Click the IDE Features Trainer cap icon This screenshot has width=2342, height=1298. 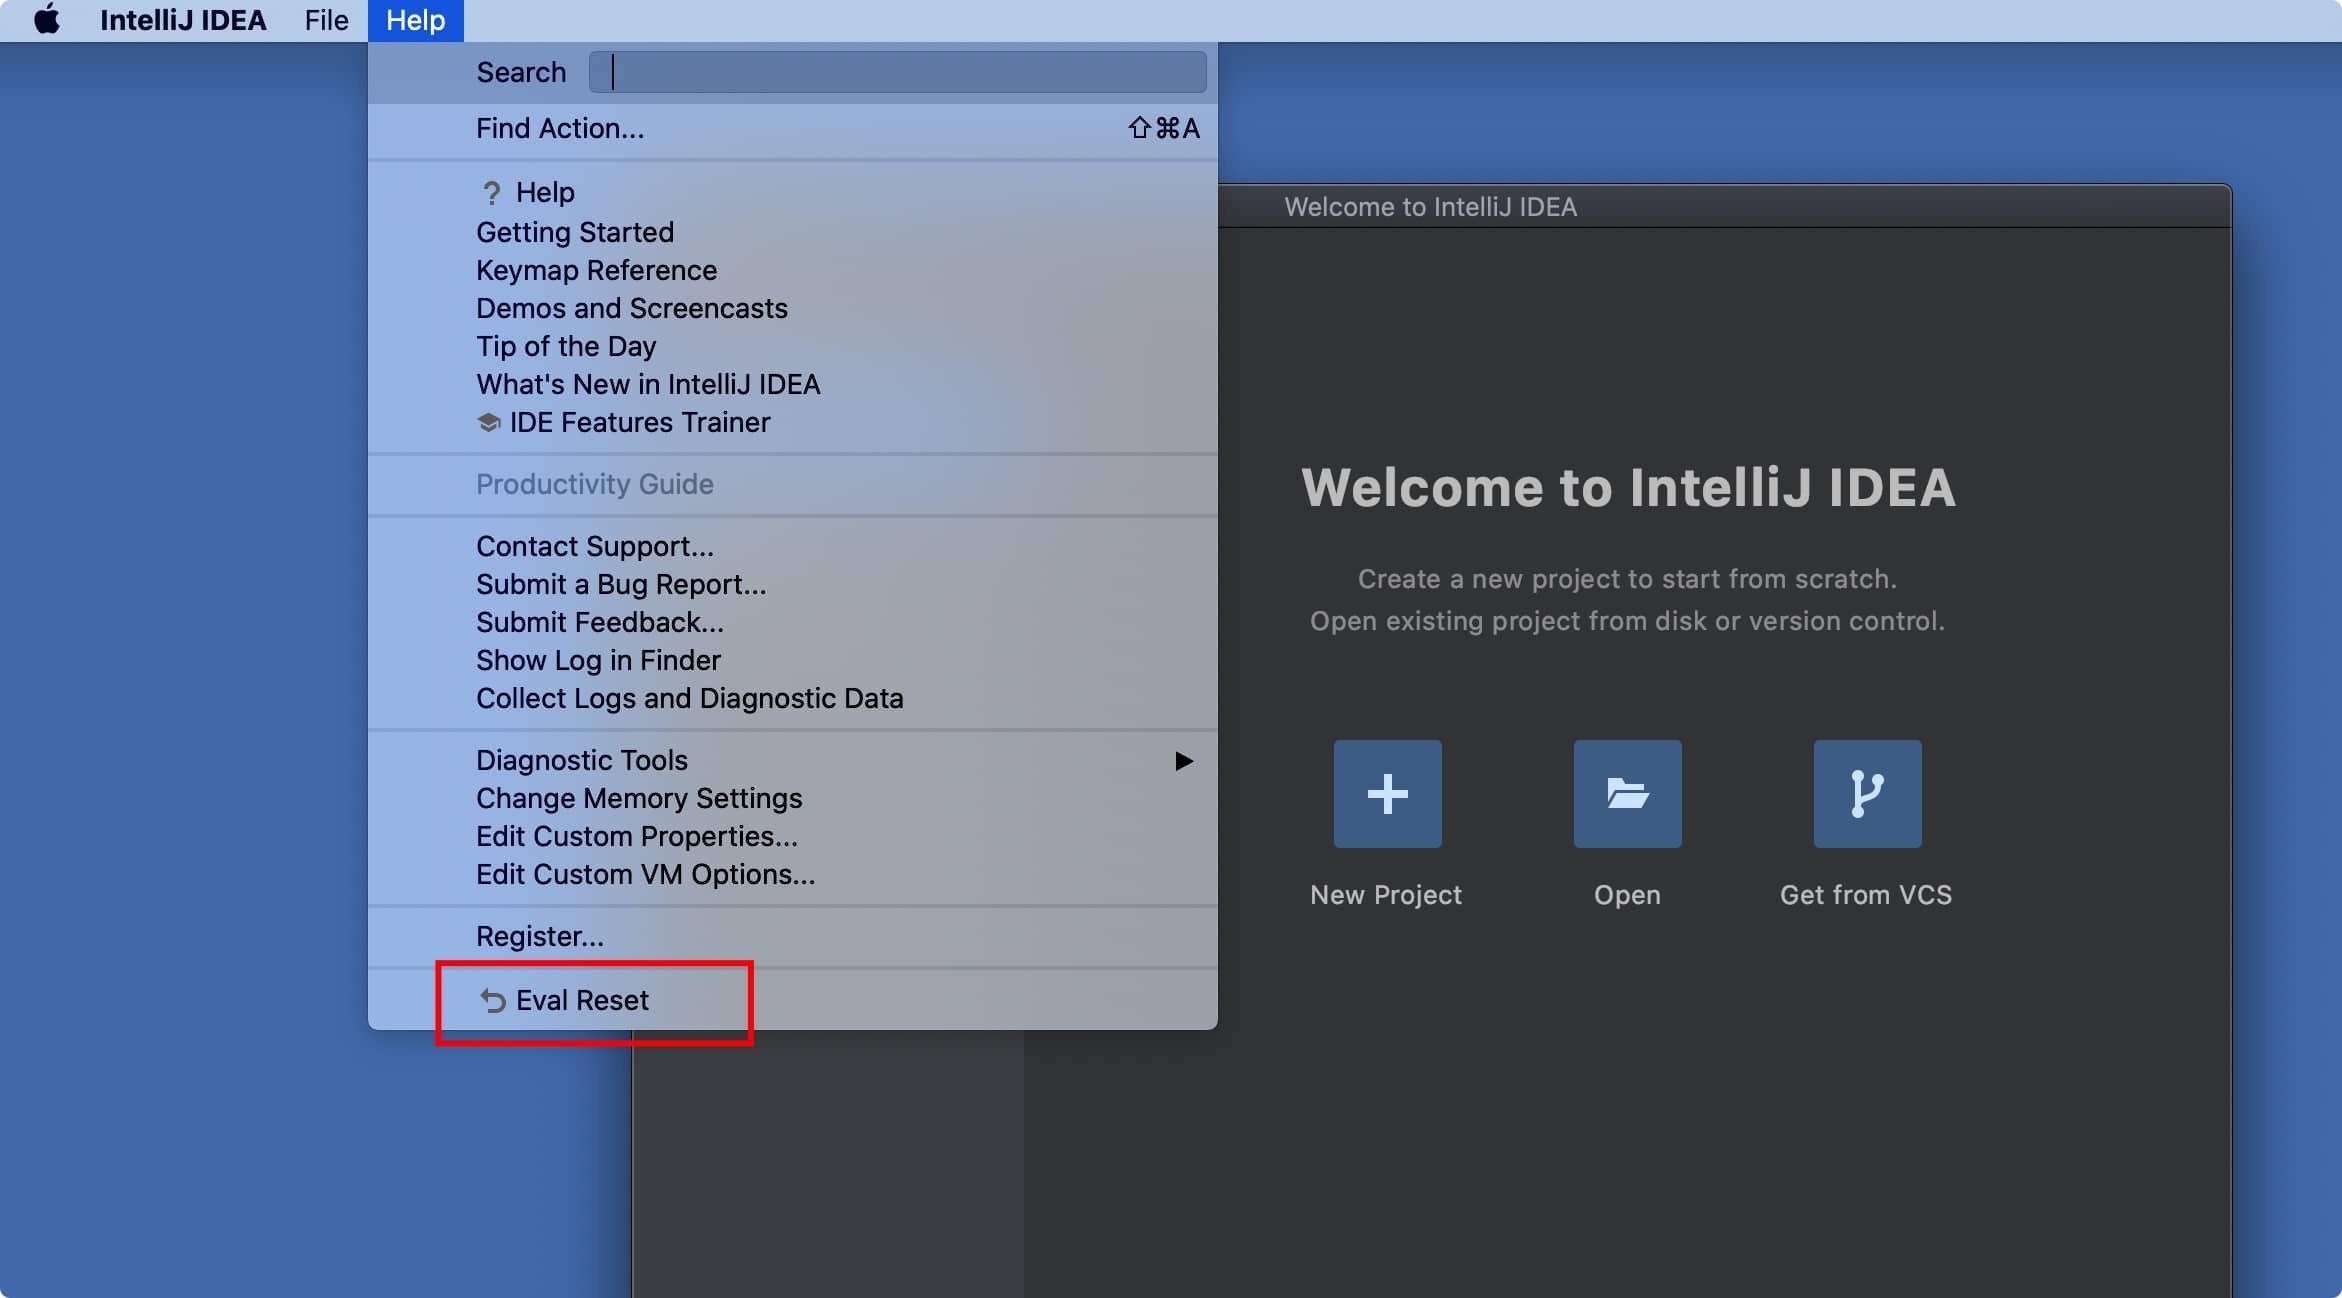click(489, 423)
